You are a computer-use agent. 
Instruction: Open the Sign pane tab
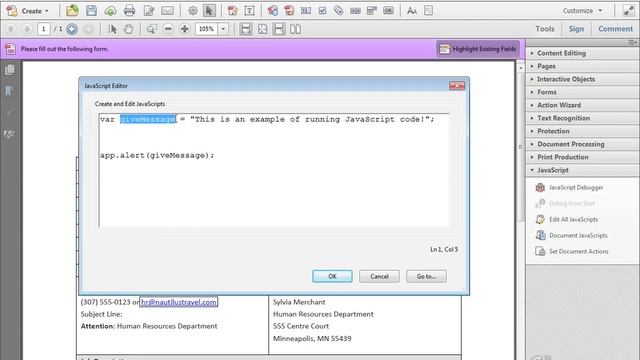click(x=576, y=29)
